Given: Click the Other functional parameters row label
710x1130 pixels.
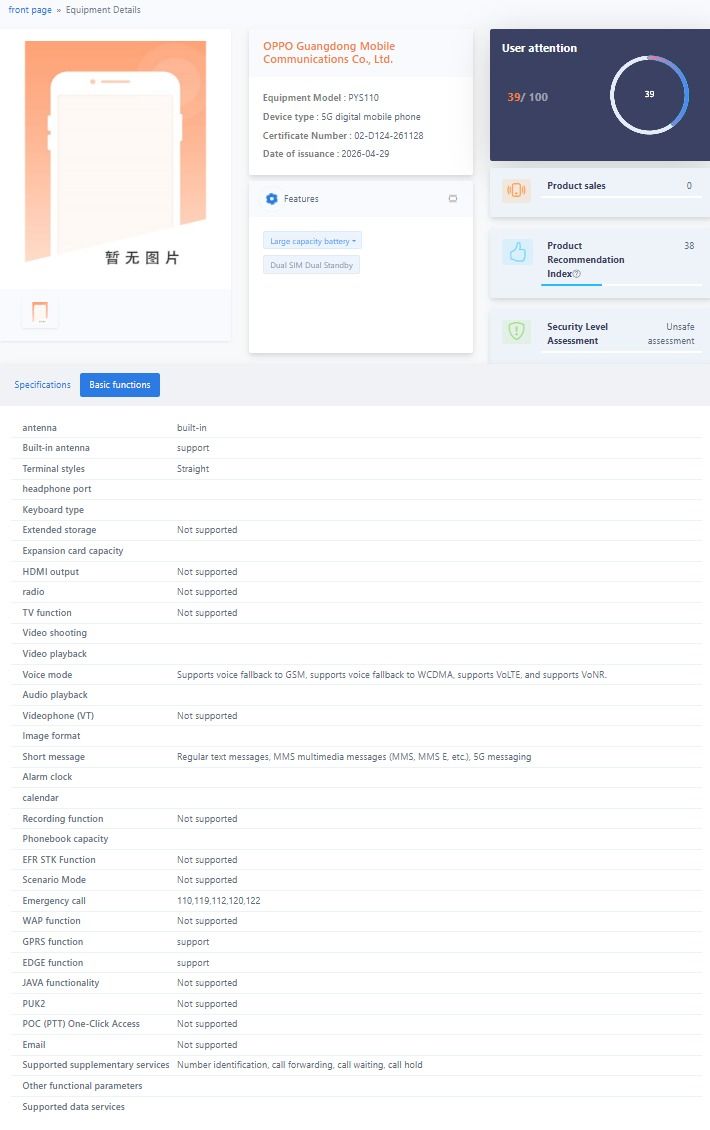Looking at the screenshot, I should [82, 1087].
